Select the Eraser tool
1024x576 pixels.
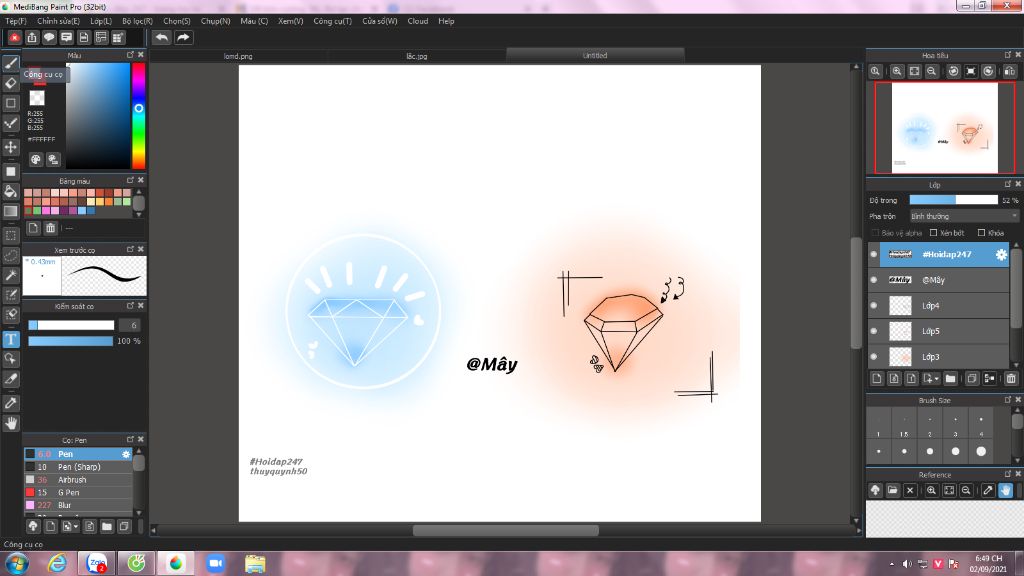pyautogui.click(x=11, y=83)
